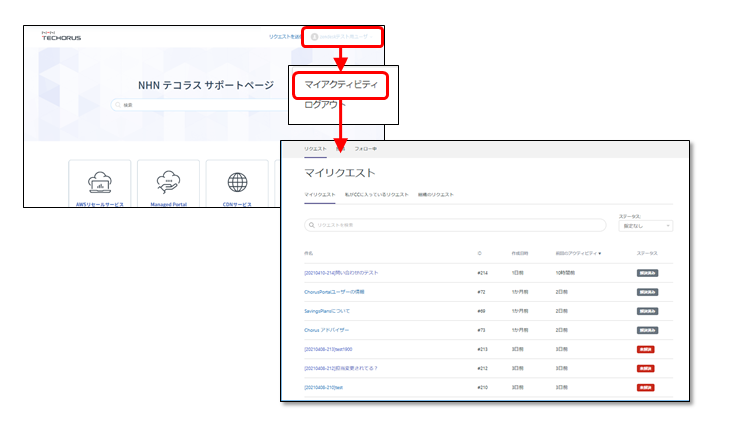The height and width of the screenshot is (422, 750).
Task: Click the red status badge for #212
Action: [x=646, y=368]
